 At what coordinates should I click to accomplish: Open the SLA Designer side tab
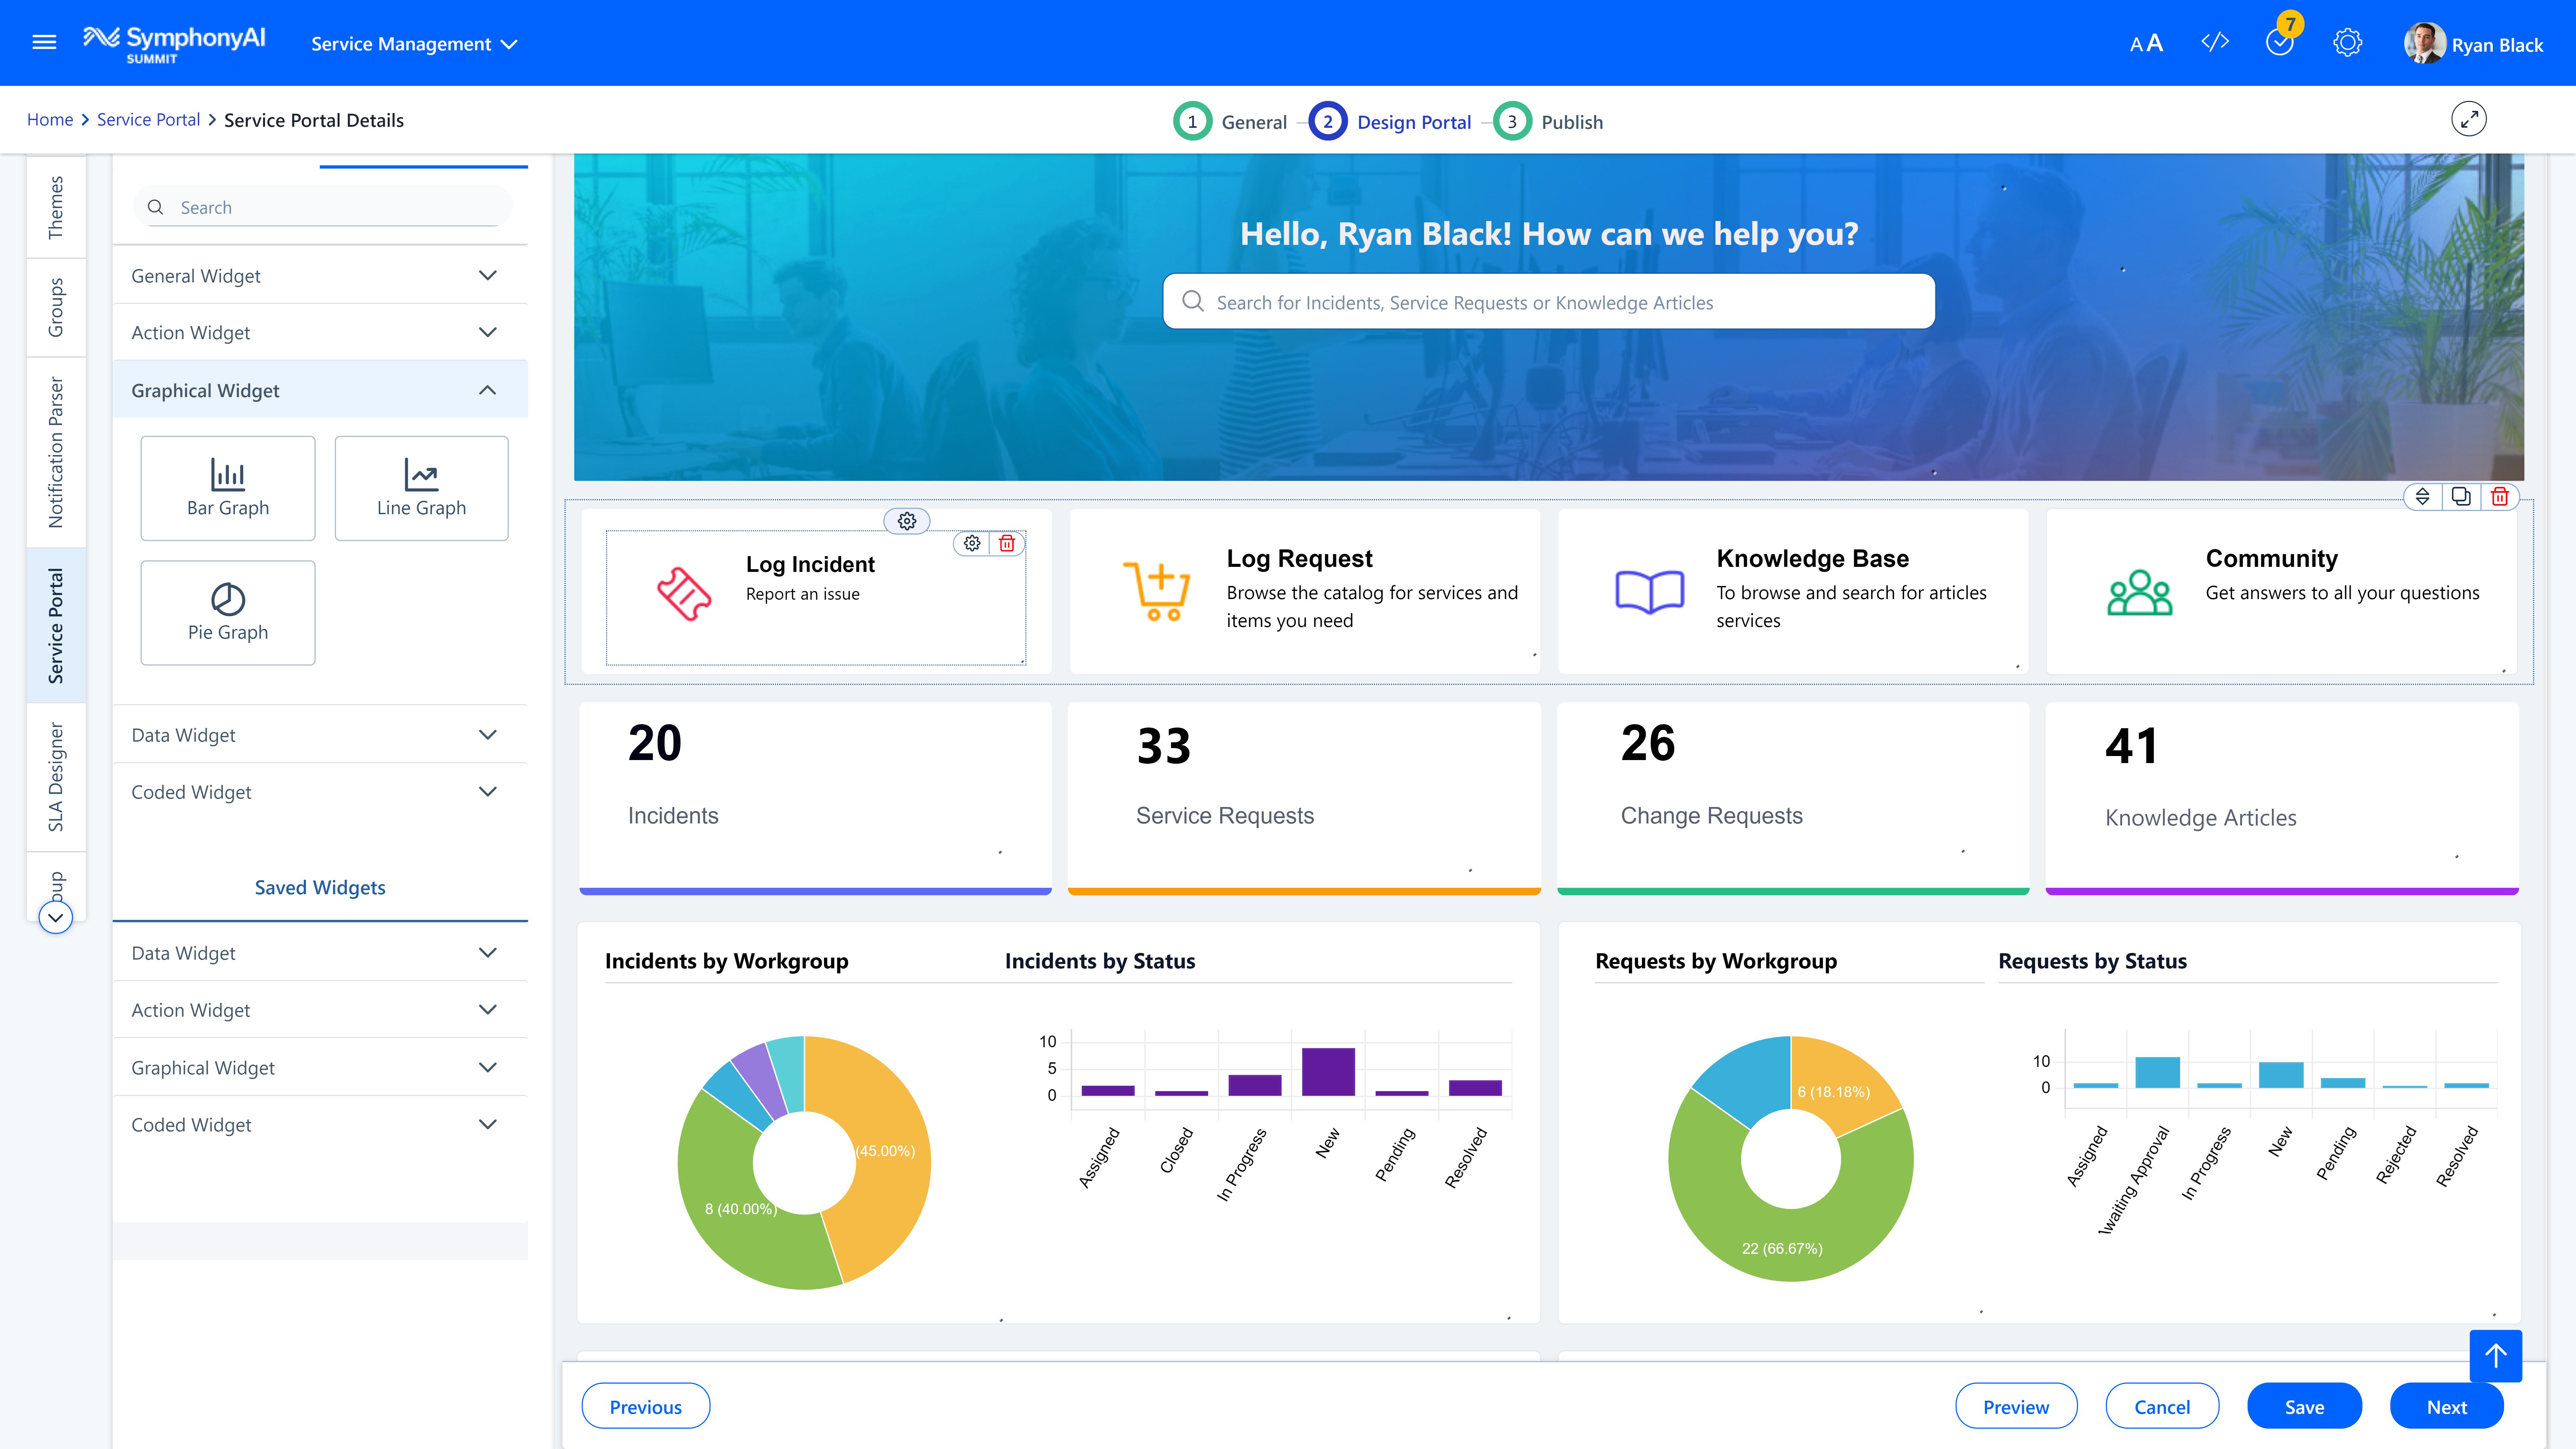(x=56, y=777)
